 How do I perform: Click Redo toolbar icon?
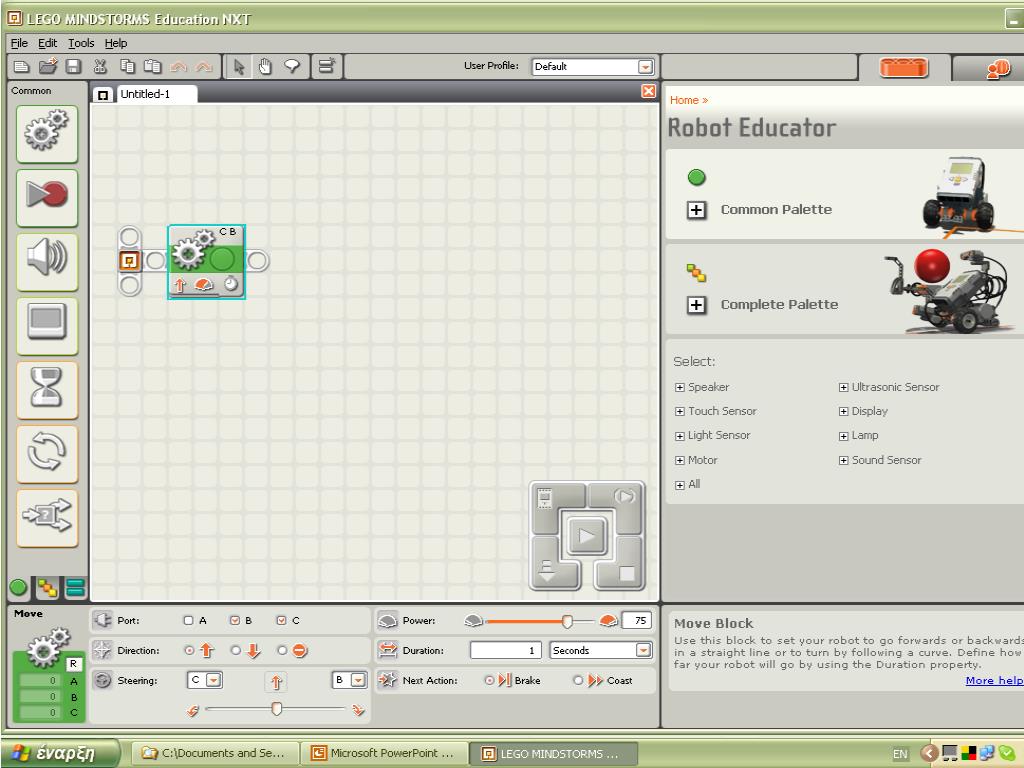coord(204,67)
